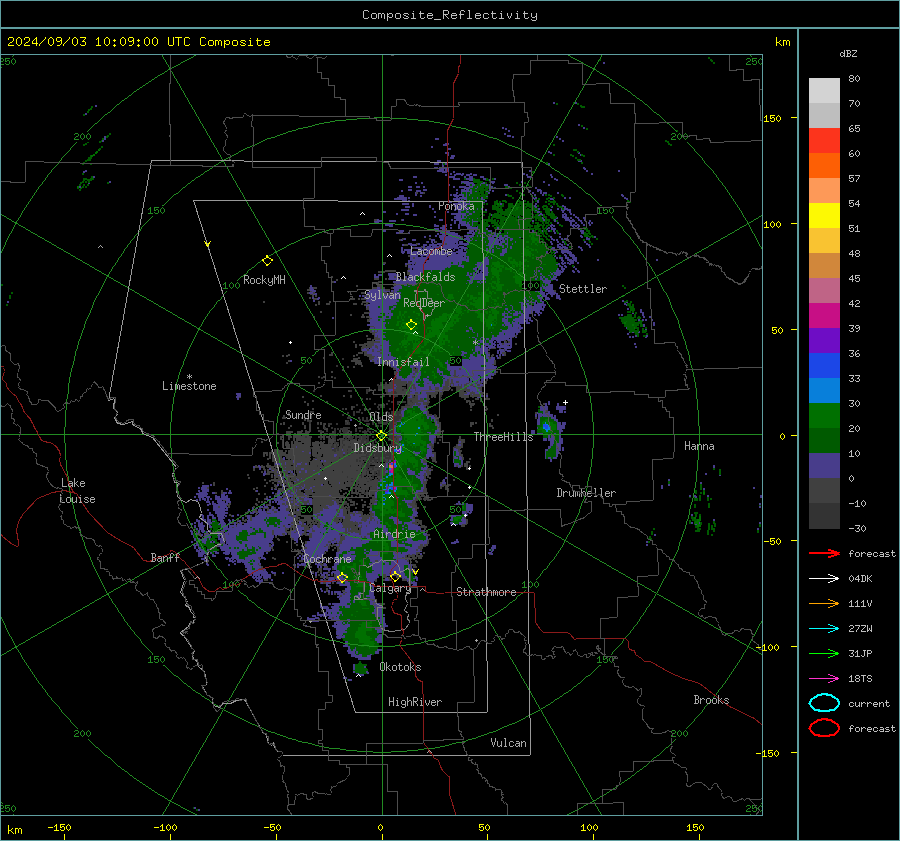
Task: Click the Cochrane label
Action: [x=327, y=559]
